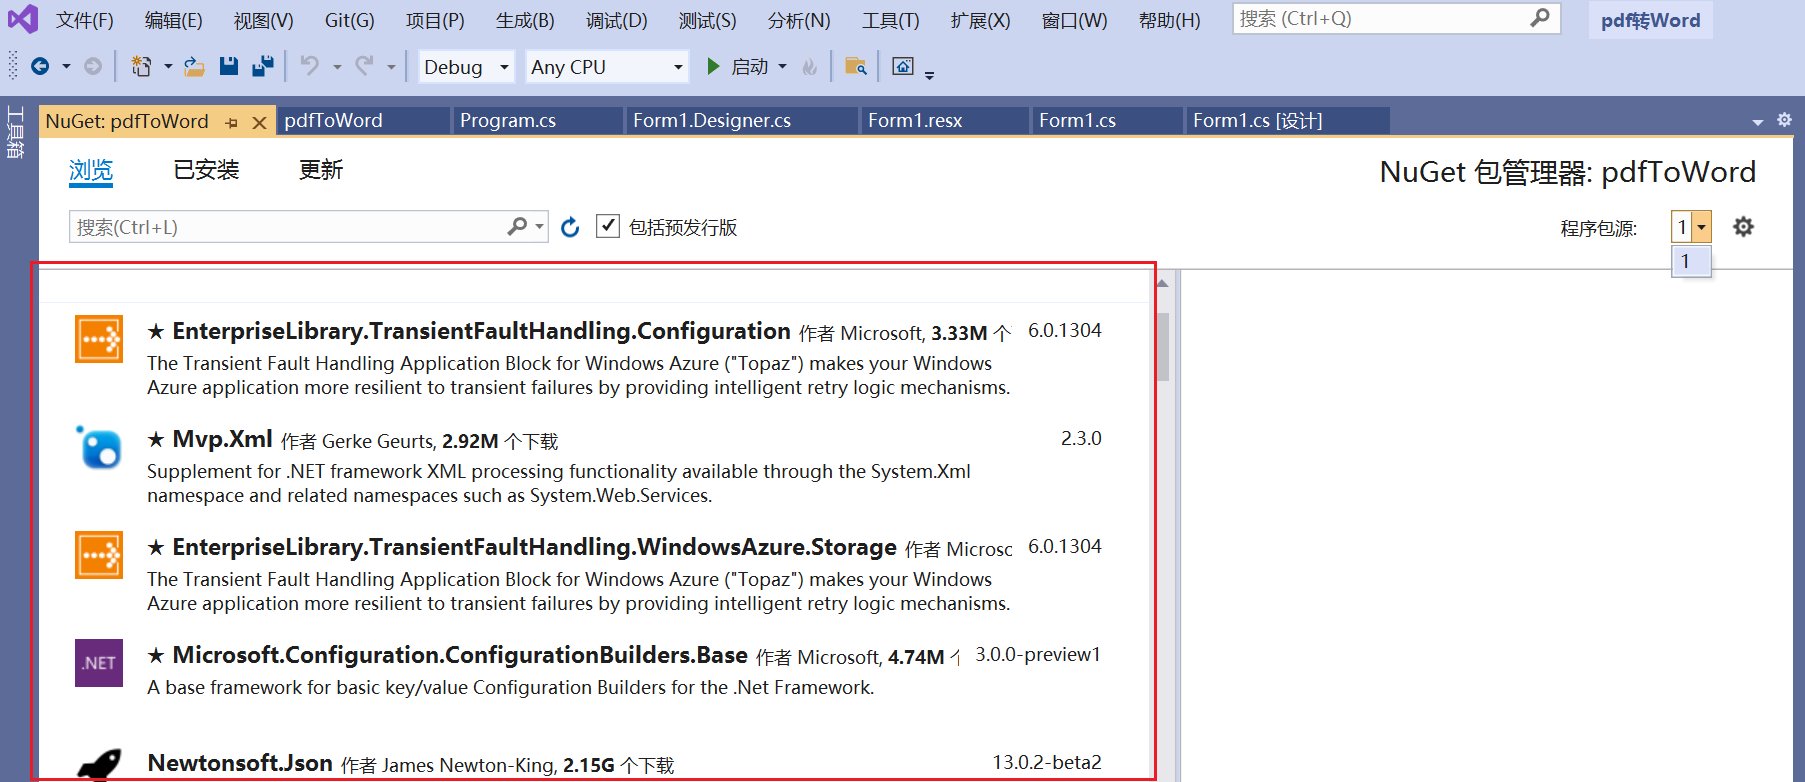The image size is (1805, 782).
Task: Click the WindowsAzure.Storage package icon
Action: [99, 555]
